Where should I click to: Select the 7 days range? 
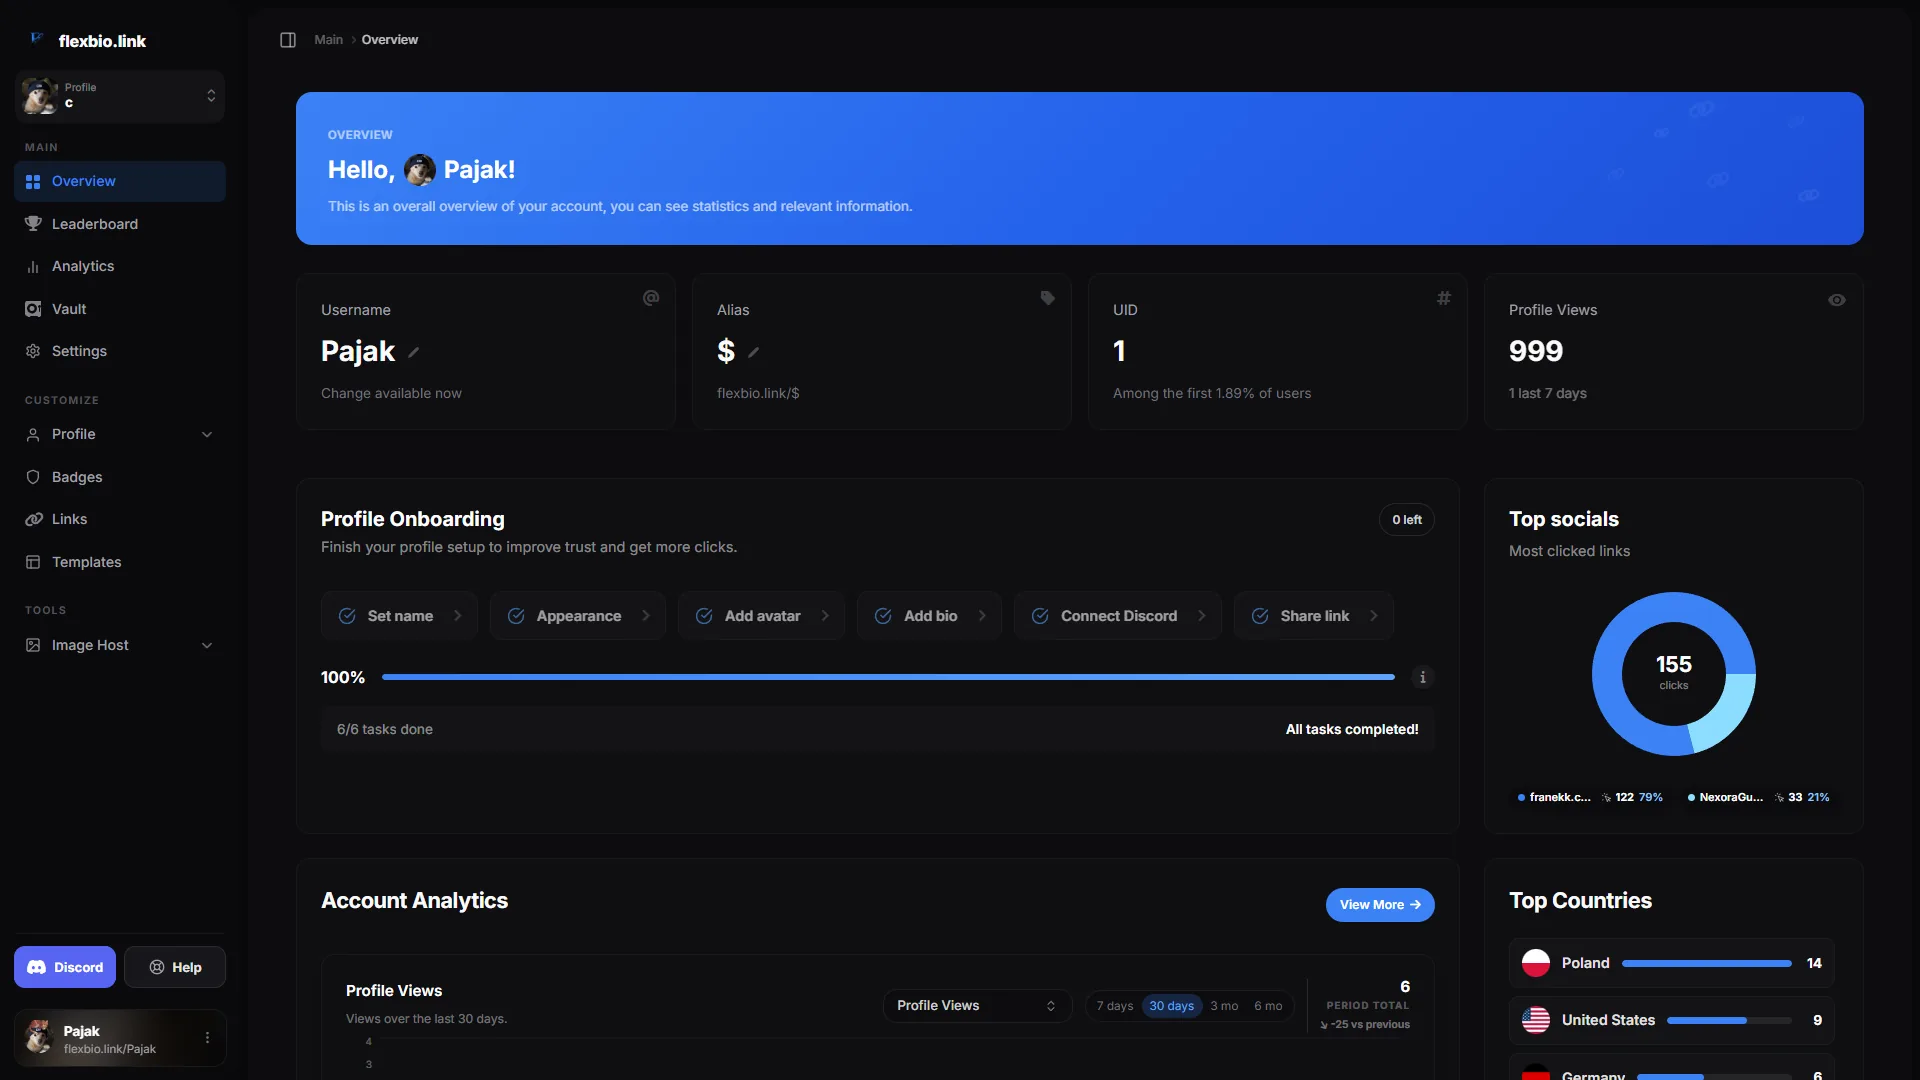[x=1115, y=1006]
